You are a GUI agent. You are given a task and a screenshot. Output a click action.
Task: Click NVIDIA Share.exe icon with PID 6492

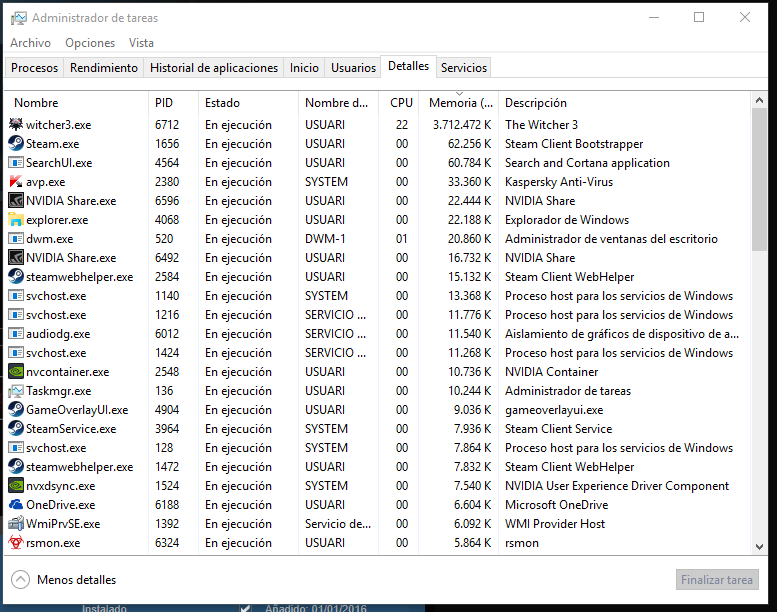point(16,257)
